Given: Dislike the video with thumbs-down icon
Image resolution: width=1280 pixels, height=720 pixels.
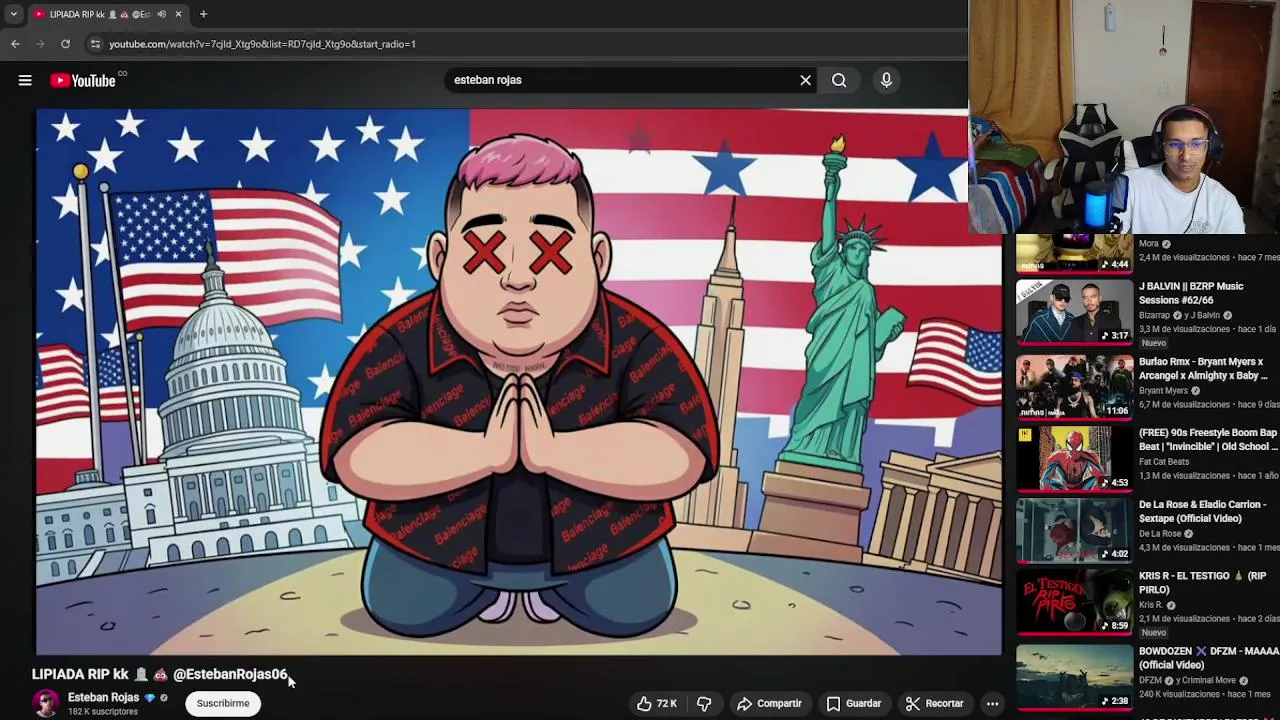Looking at the screenshot, I should [704, 704].
